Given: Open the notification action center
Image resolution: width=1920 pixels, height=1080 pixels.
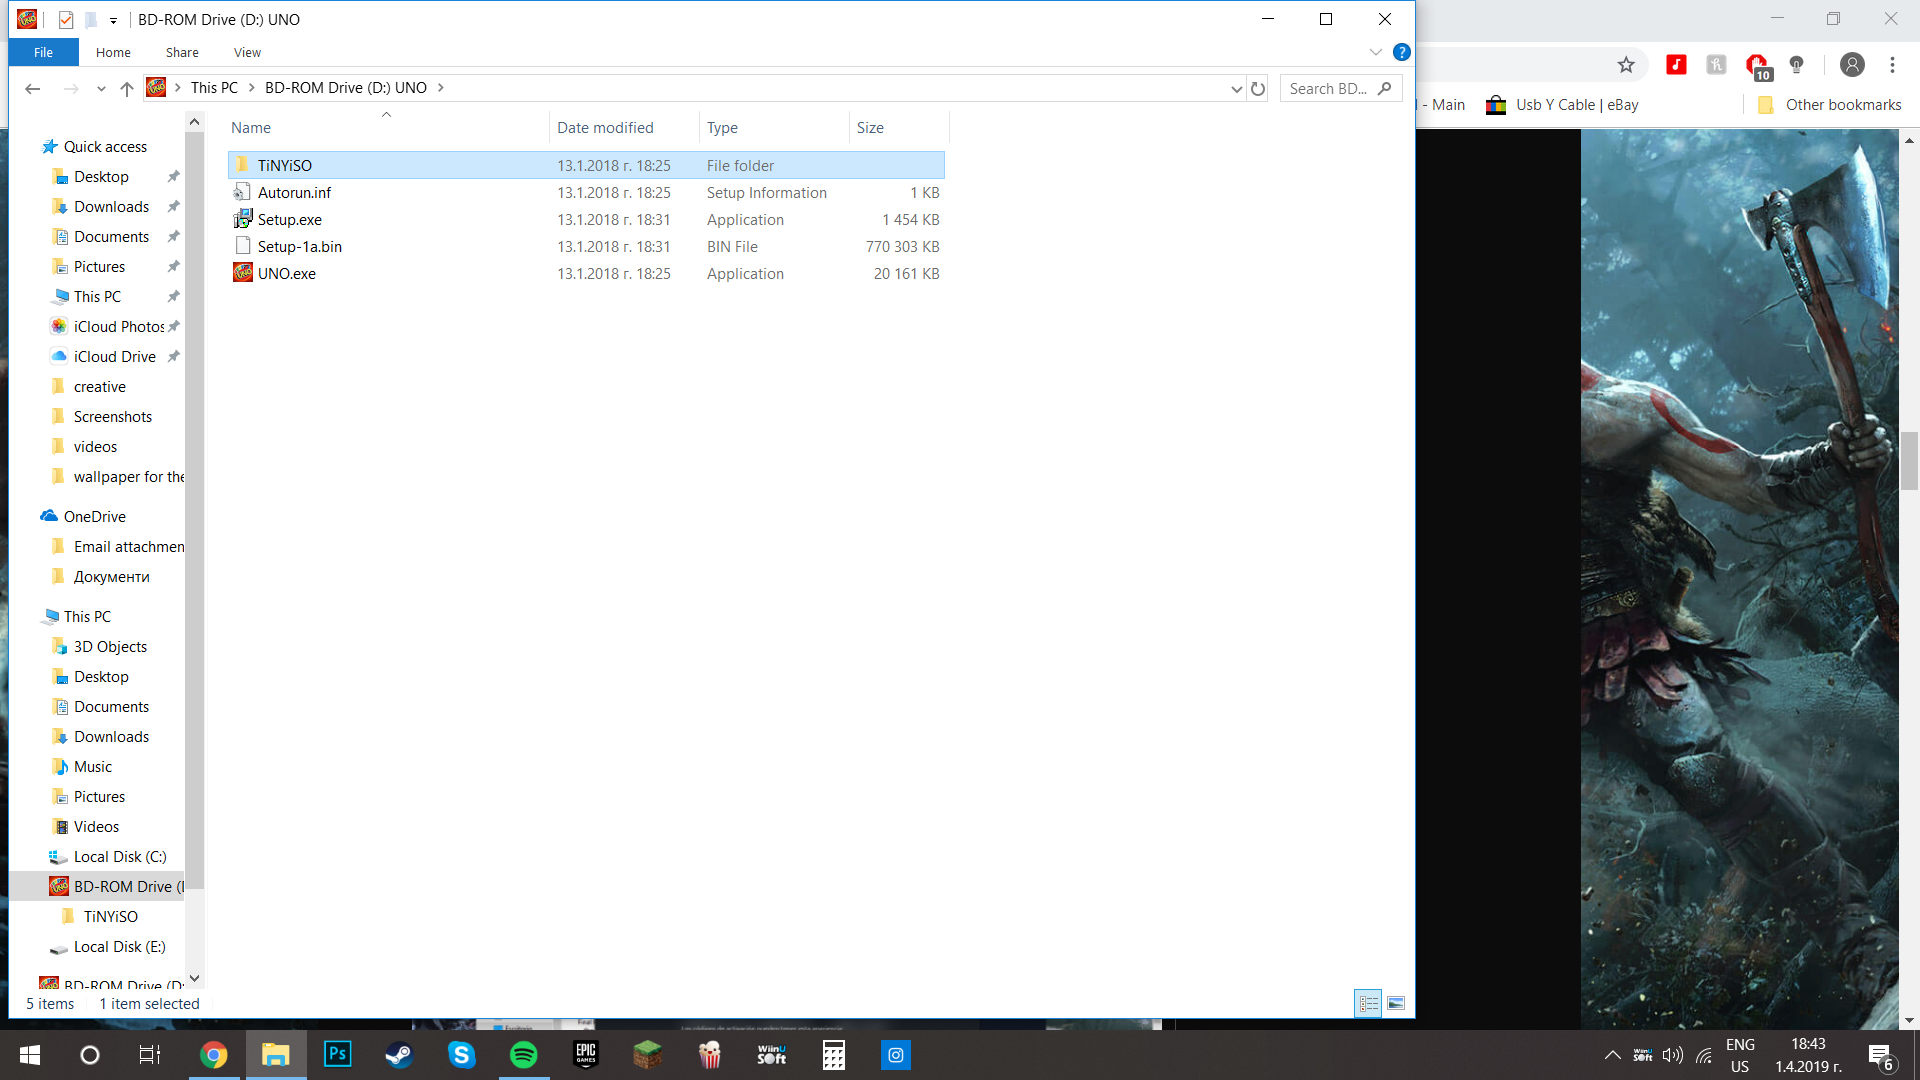Looking at the screenshot, I should click(x=1880, y=1055).
